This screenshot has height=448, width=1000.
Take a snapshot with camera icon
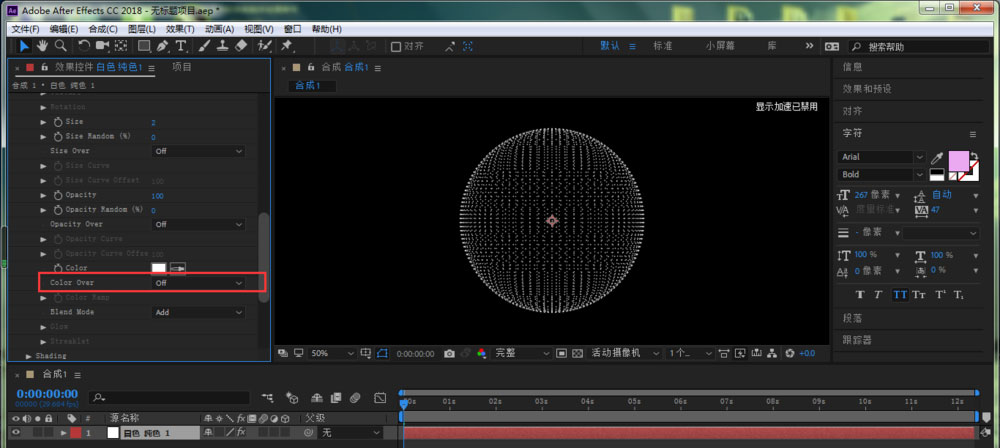click(x=449, y=354)
